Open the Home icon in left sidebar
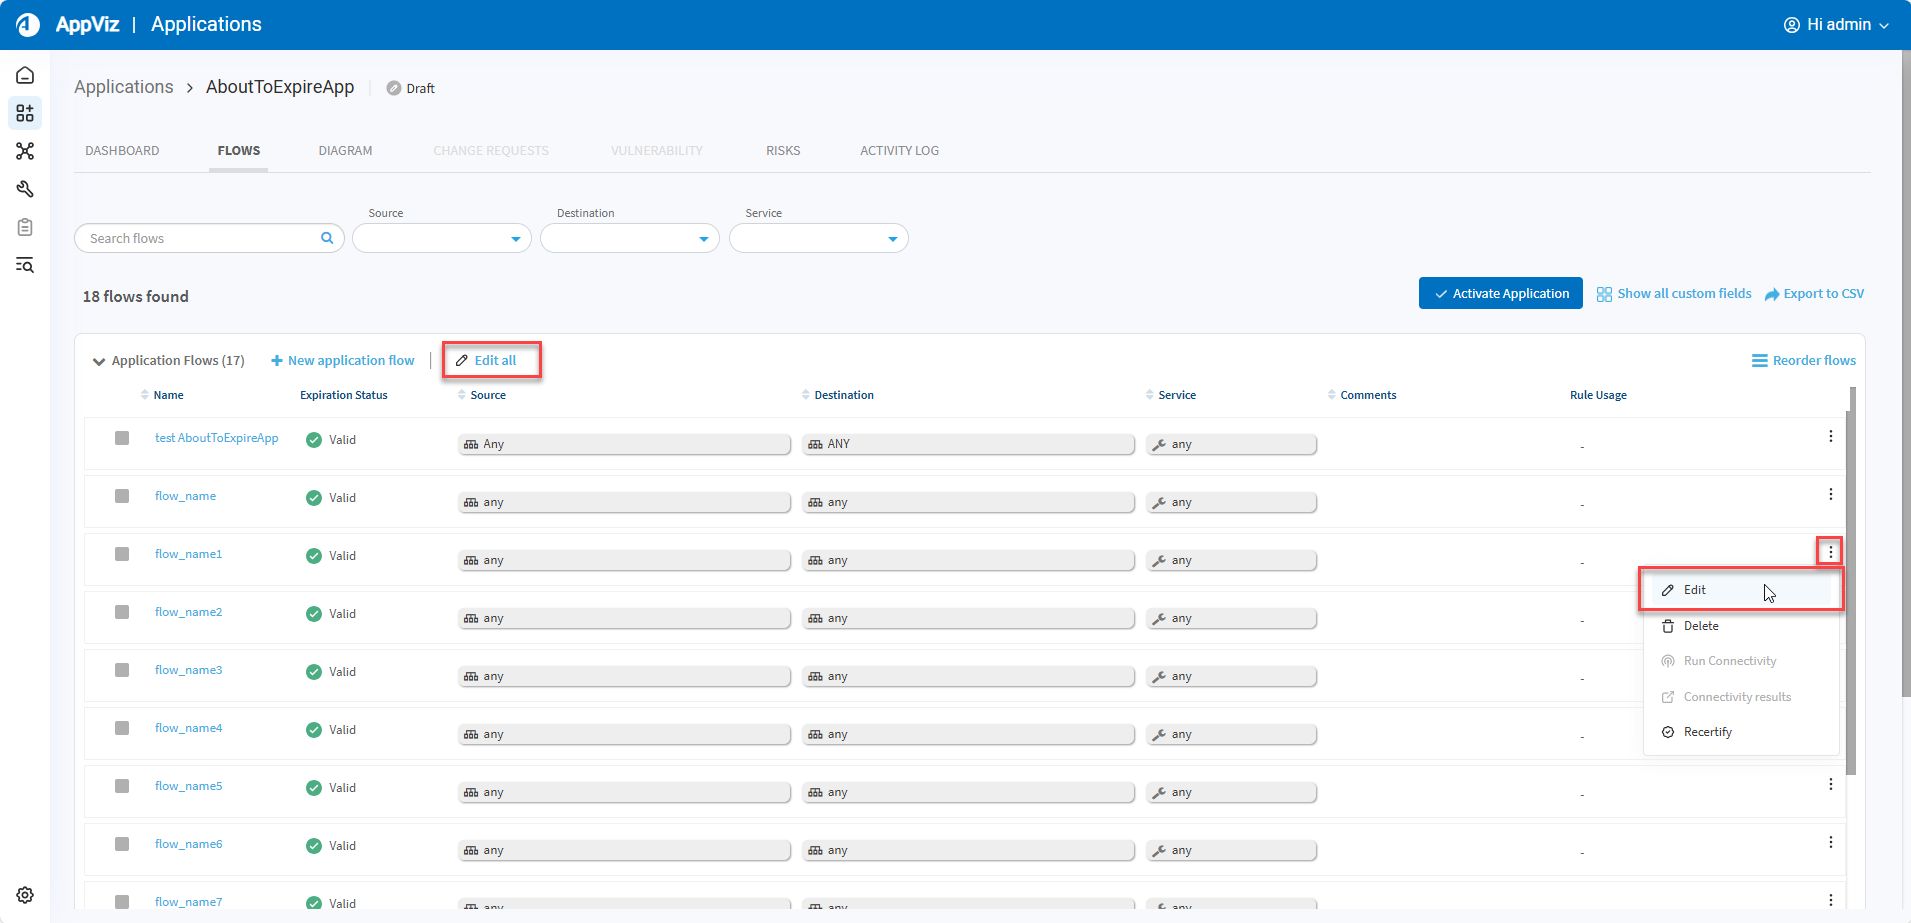The image size is (1911, 923). click(x=25, y=76)
